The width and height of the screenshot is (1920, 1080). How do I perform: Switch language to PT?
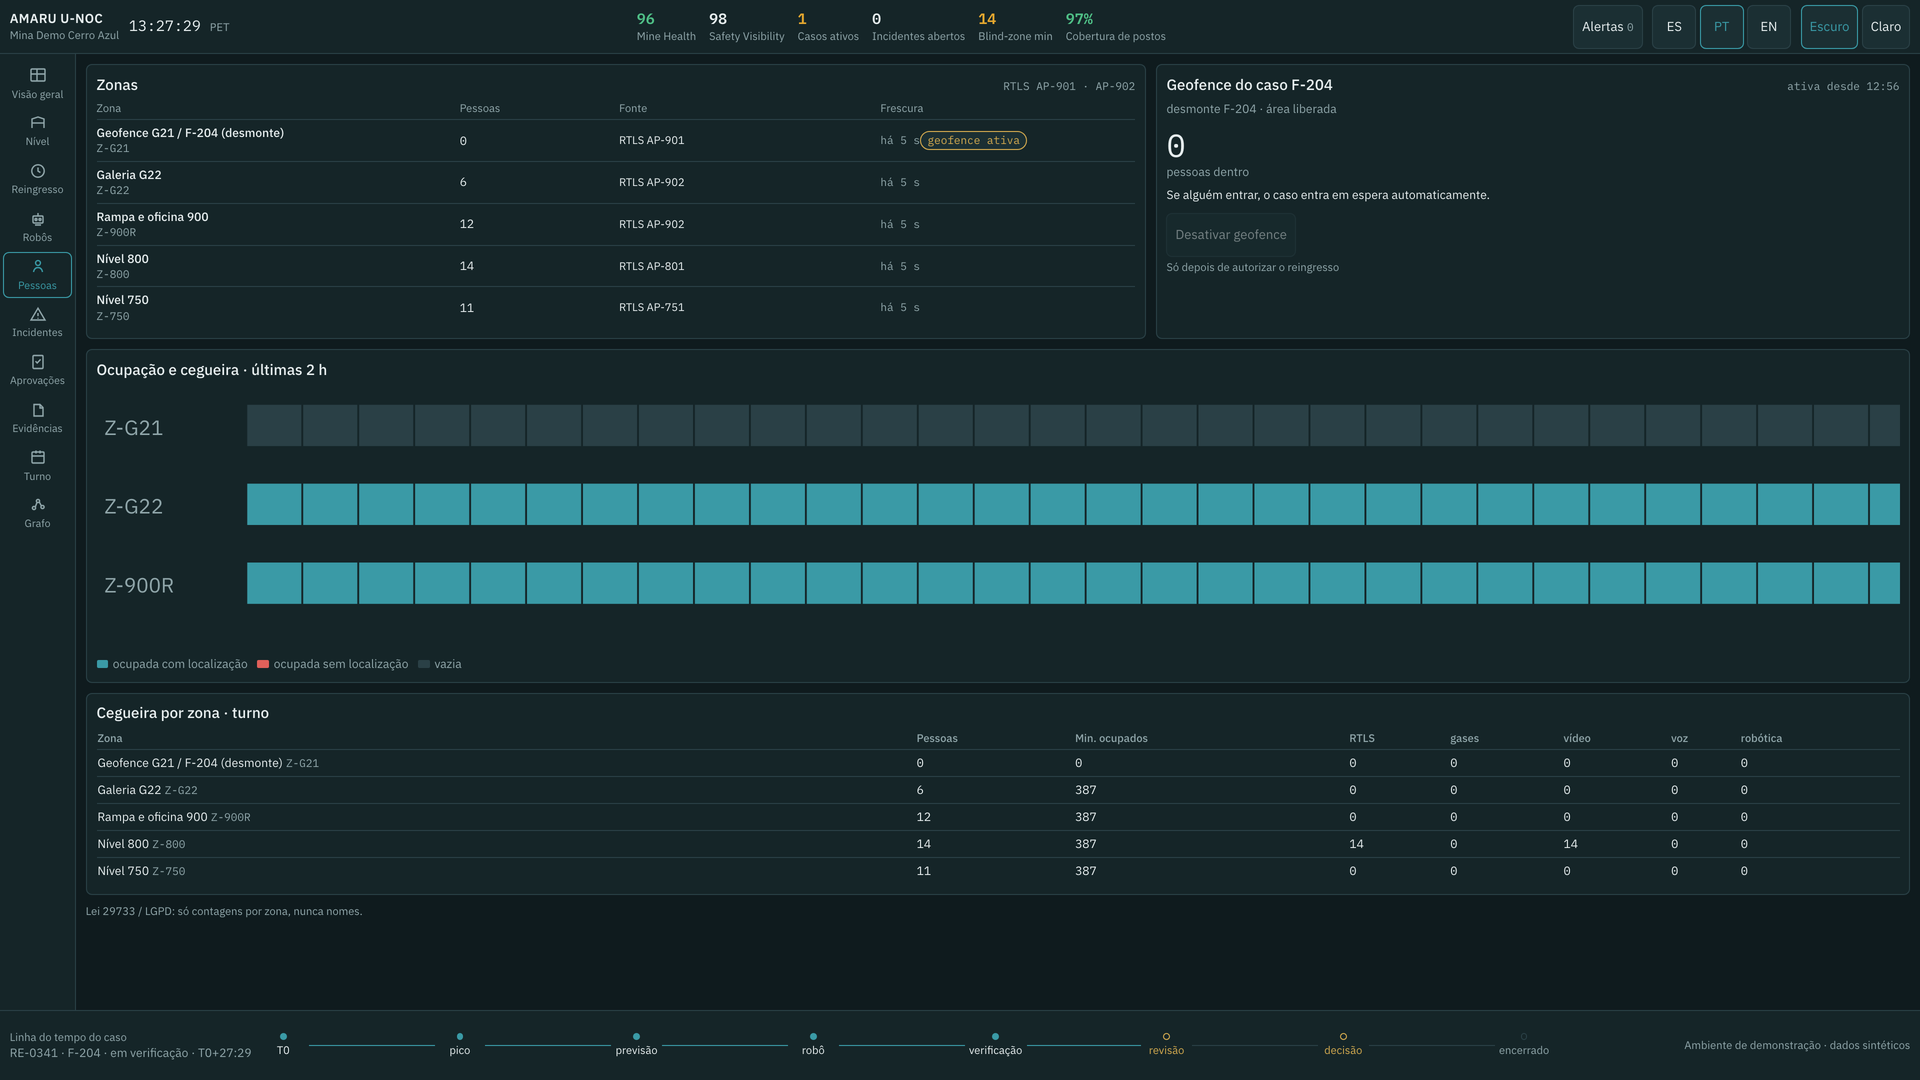(1721, 27)
